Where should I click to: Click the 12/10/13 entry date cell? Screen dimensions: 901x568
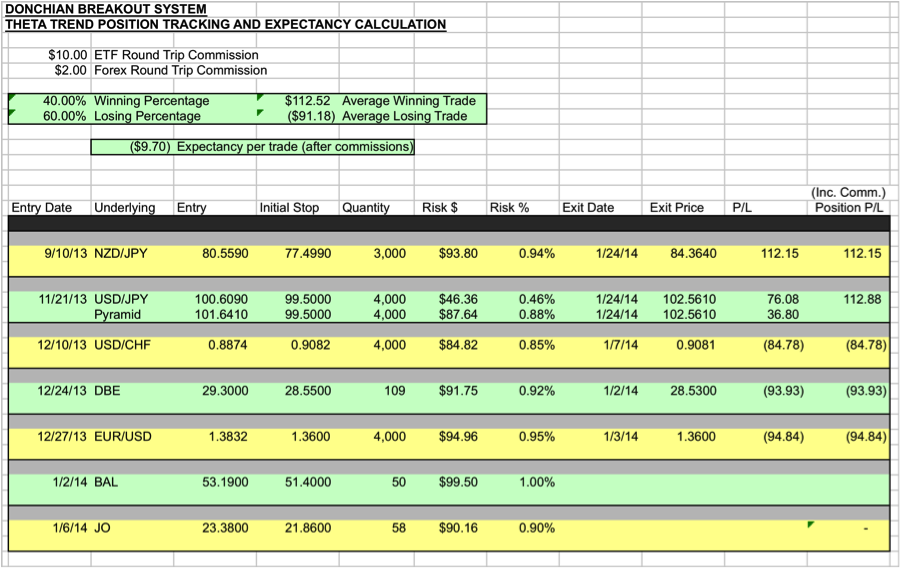[x=62, y=345]
